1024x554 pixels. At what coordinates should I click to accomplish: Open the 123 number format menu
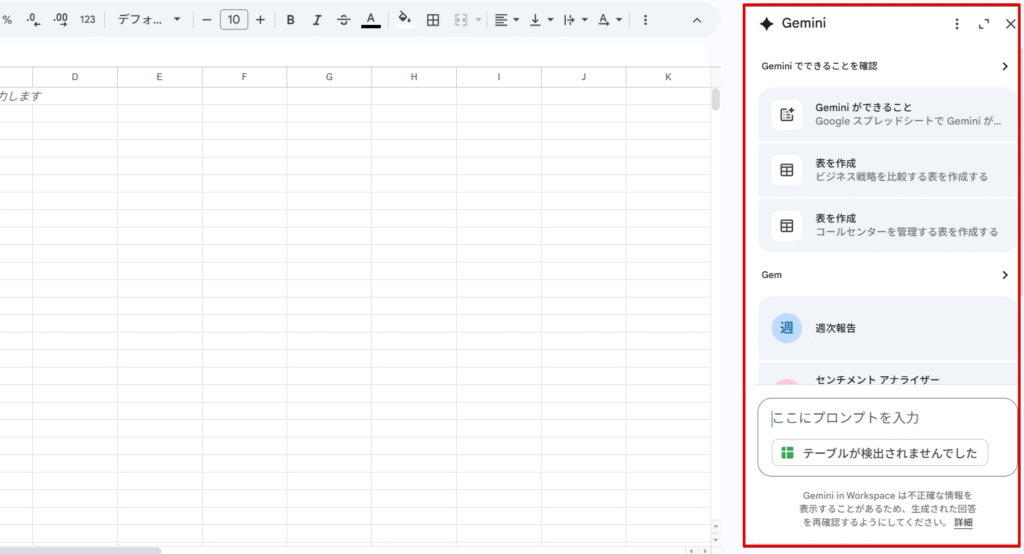pos(88,20)
